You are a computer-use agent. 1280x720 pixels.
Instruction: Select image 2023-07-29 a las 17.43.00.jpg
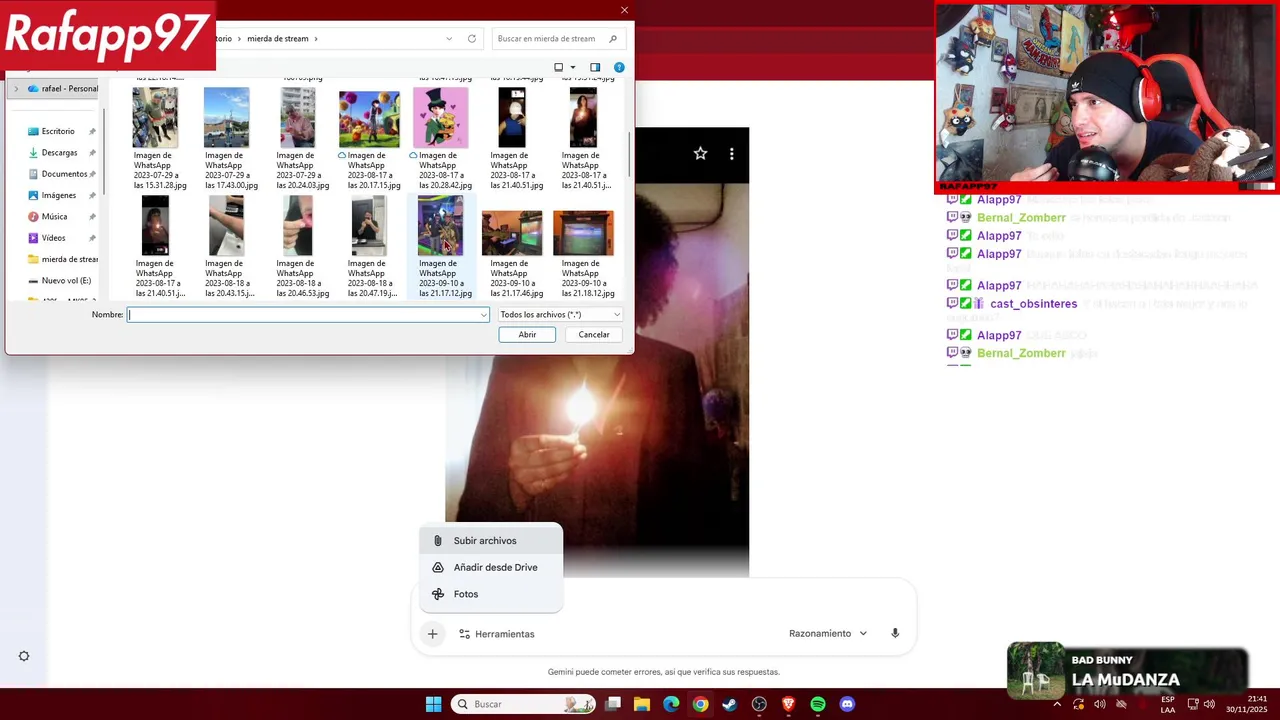226,138
